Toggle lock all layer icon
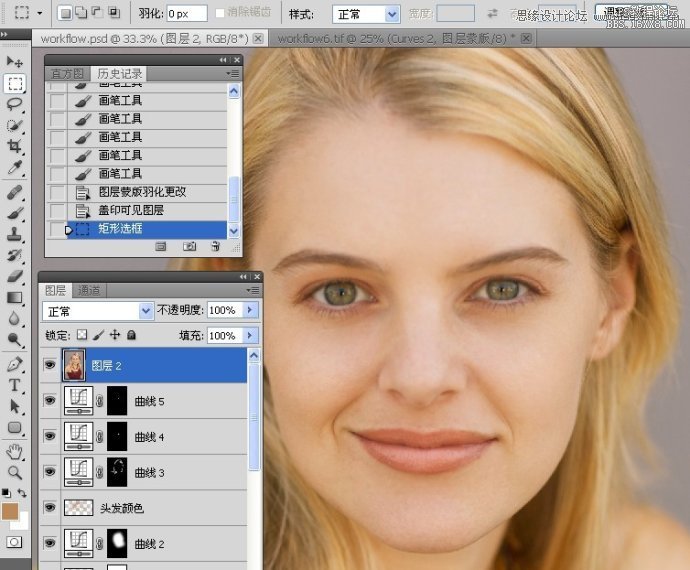690x570 pixels. tap(131, 335)
